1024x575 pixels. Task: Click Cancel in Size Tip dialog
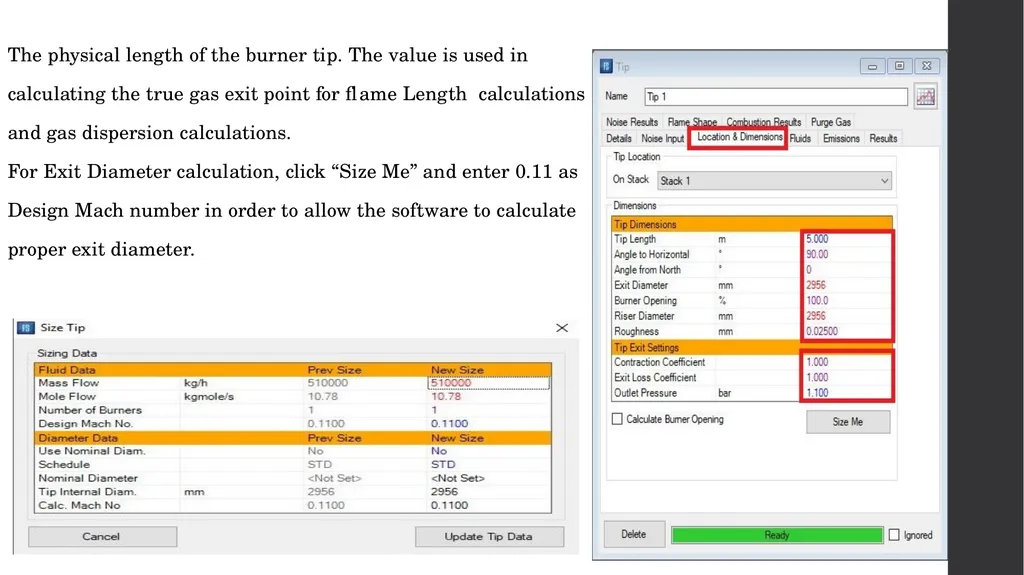[102, 536]
